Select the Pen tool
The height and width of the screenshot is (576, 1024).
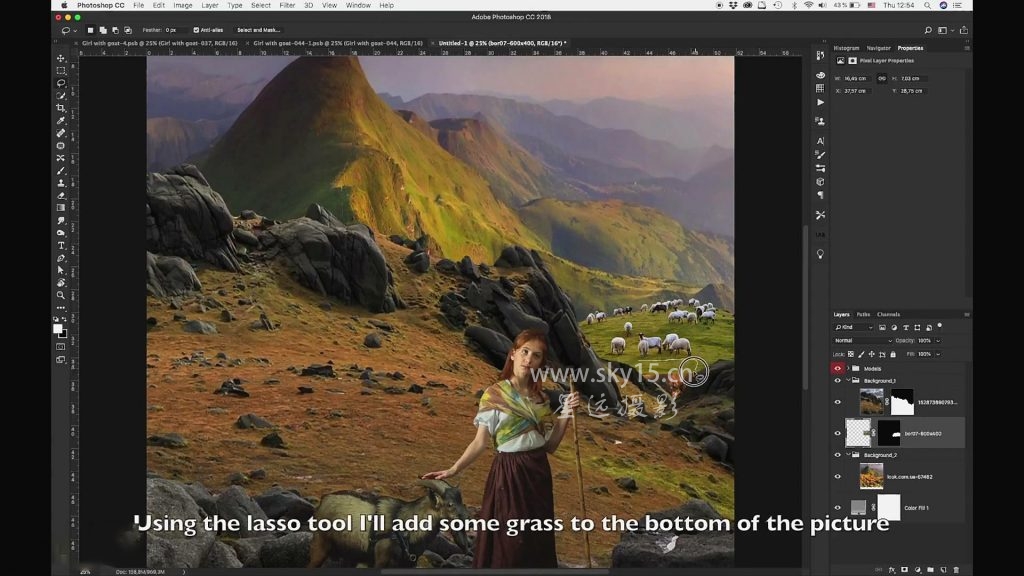[x=61, y=258]
